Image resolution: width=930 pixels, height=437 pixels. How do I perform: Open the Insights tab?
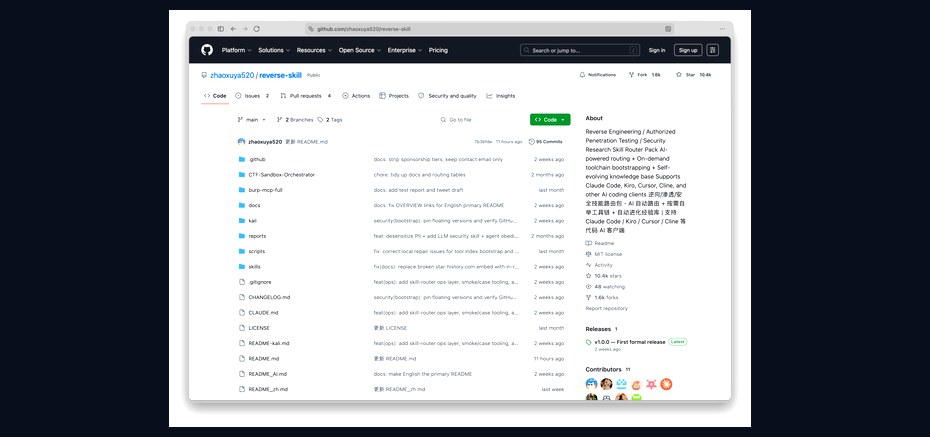(x=501, y=96)
